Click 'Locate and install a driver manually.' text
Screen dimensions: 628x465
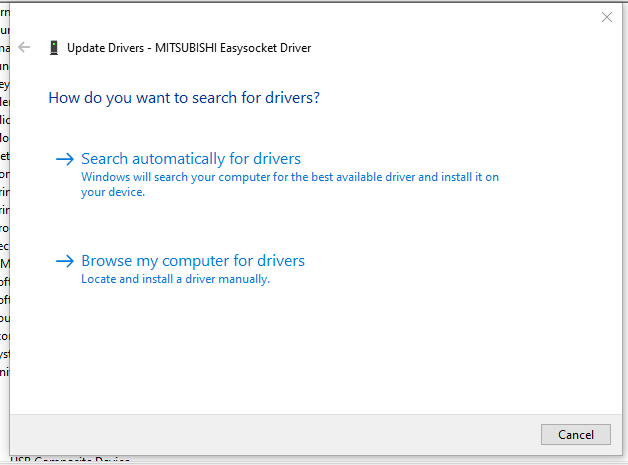click(175, 279)
